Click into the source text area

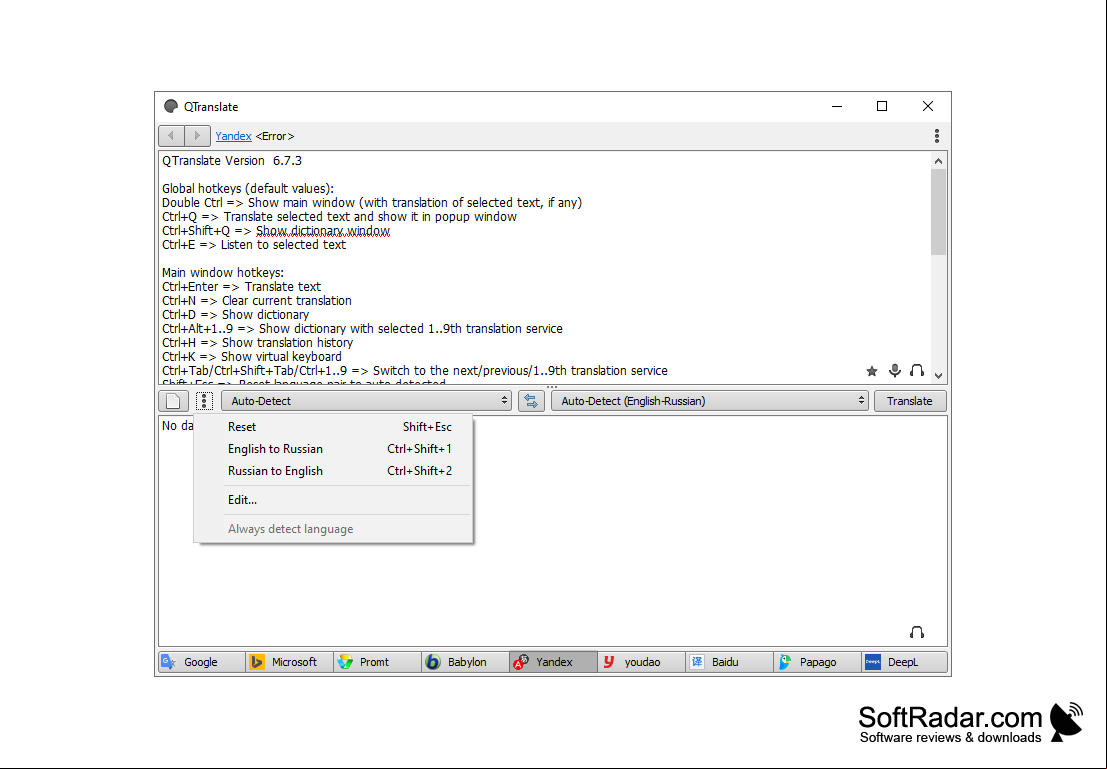(544, 268)
